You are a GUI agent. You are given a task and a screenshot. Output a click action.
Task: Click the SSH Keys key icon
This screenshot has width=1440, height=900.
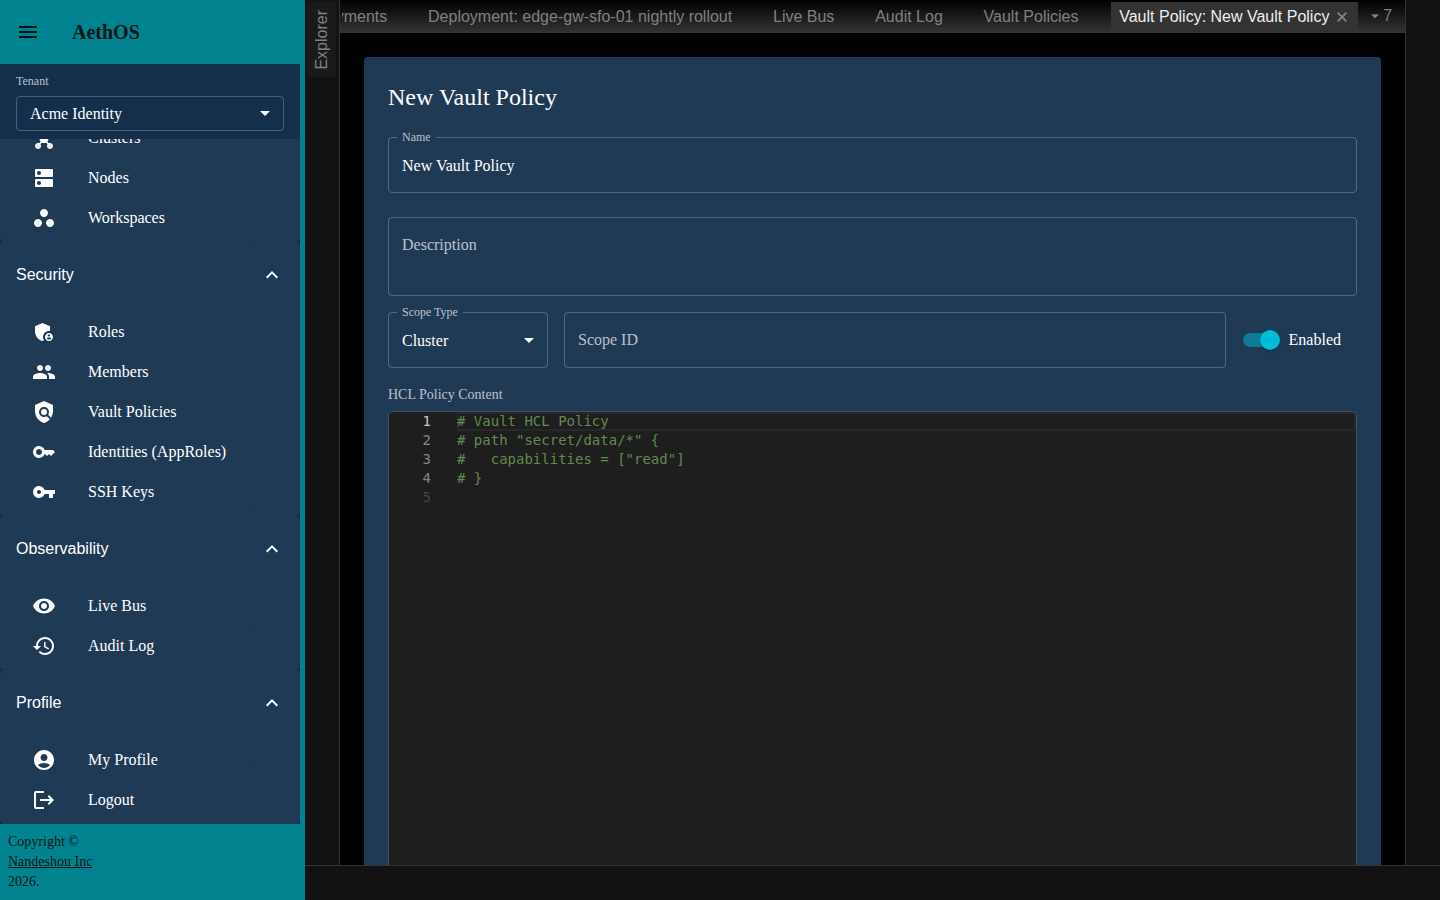(44, 492)
